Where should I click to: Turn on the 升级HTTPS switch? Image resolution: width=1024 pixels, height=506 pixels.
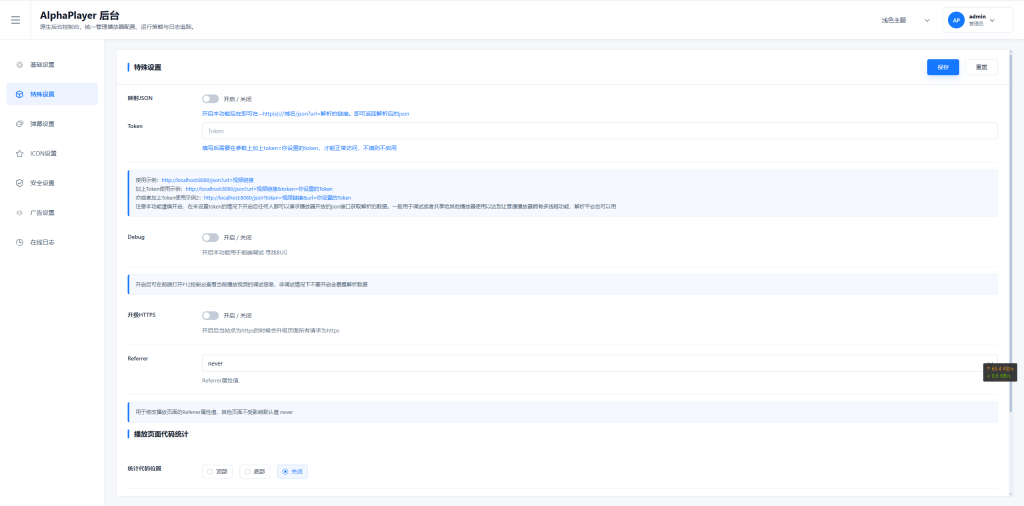(210, 315)
